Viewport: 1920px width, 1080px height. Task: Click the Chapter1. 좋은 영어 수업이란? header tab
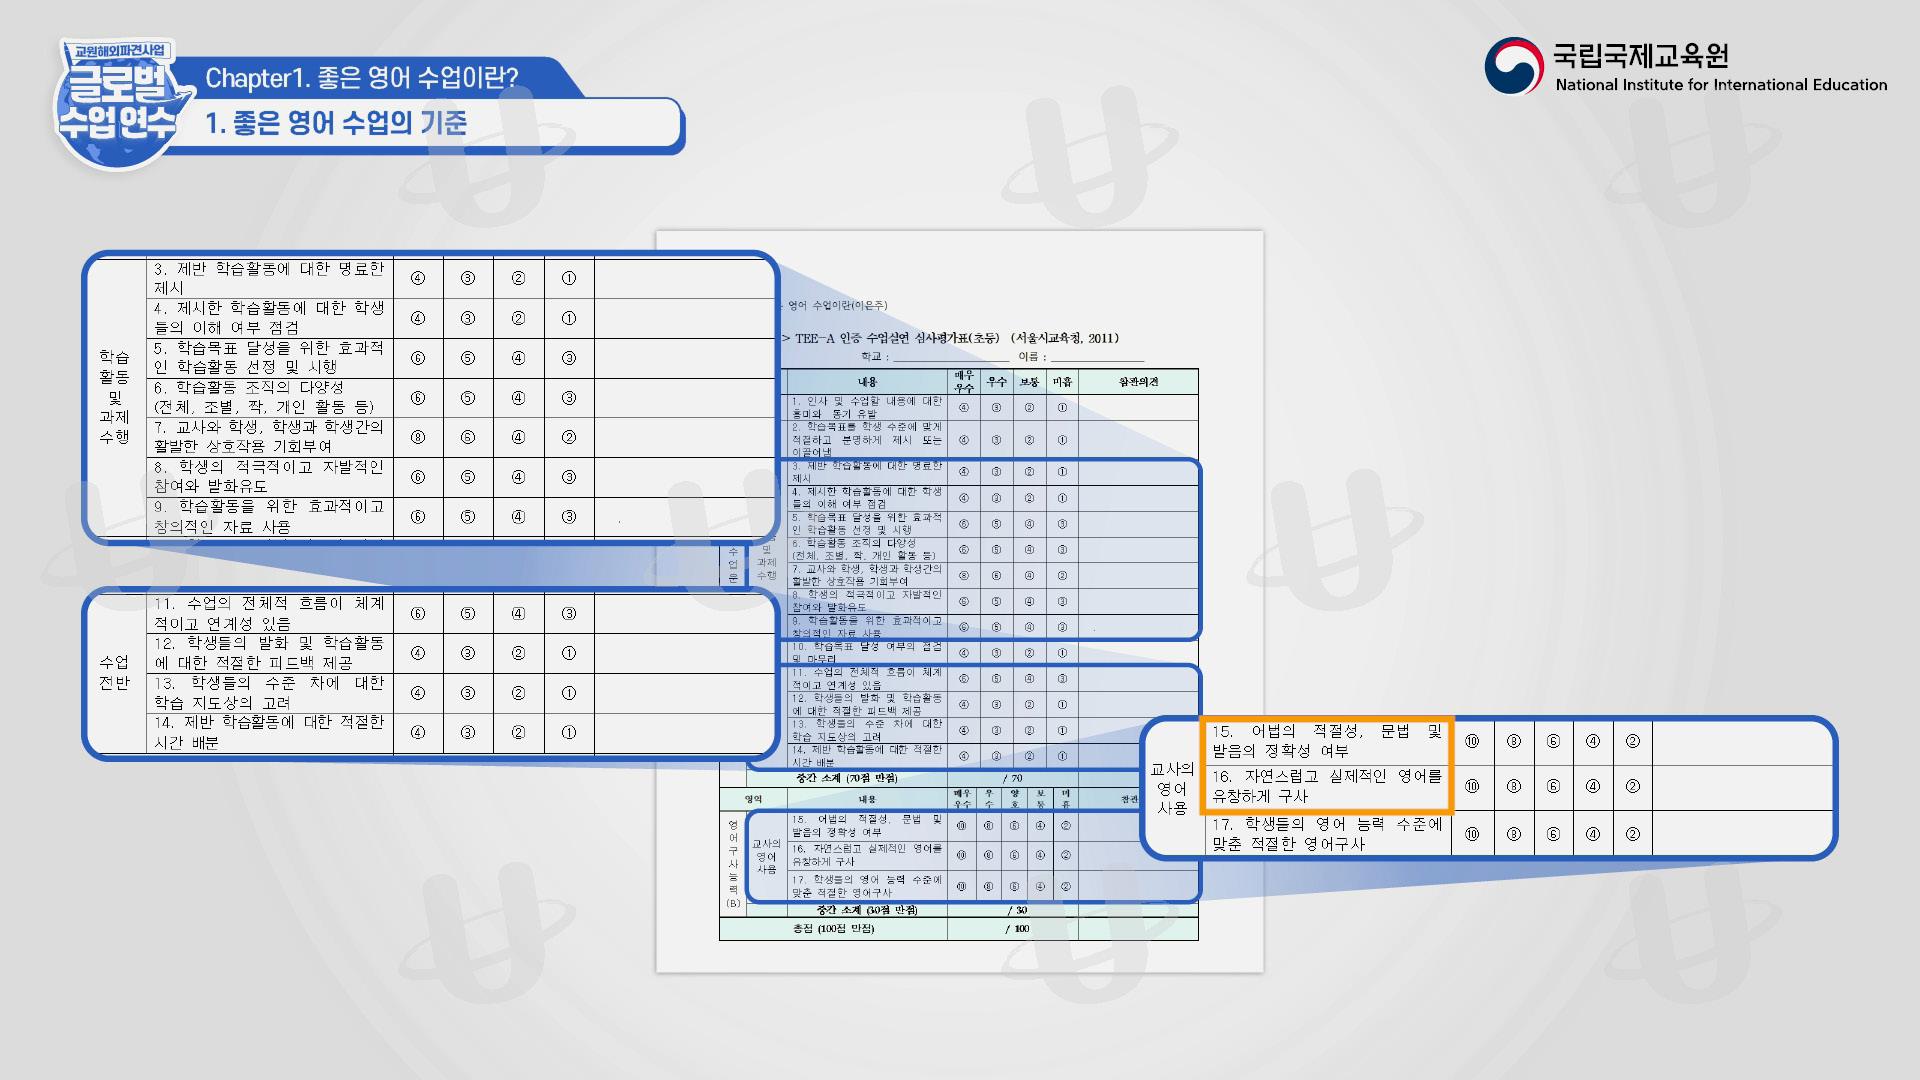[361, 78]
